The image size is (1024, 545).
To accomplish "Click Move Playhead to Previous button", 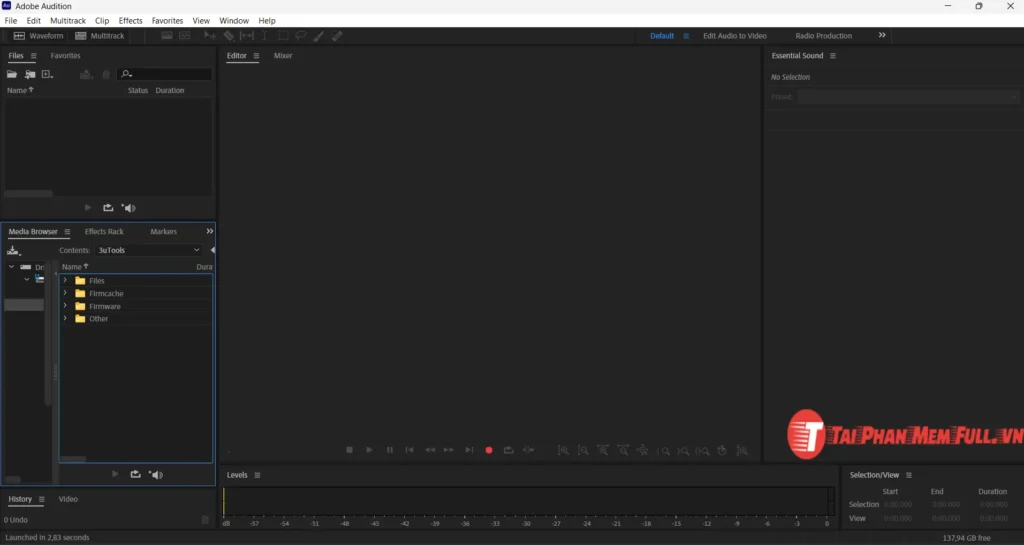I will [x=409, y=450].
